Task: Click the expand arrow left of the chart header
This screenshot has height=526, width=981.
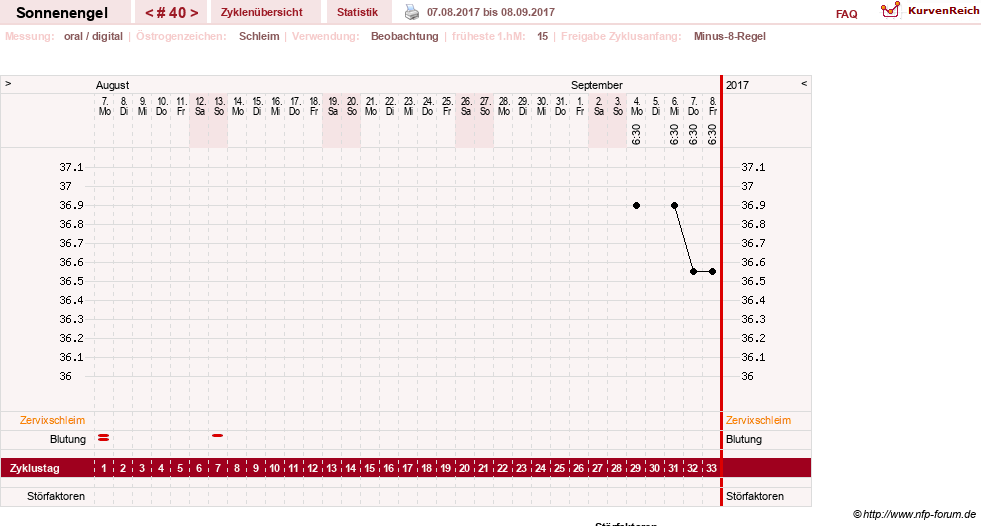Action: click(x=8, y=83)
